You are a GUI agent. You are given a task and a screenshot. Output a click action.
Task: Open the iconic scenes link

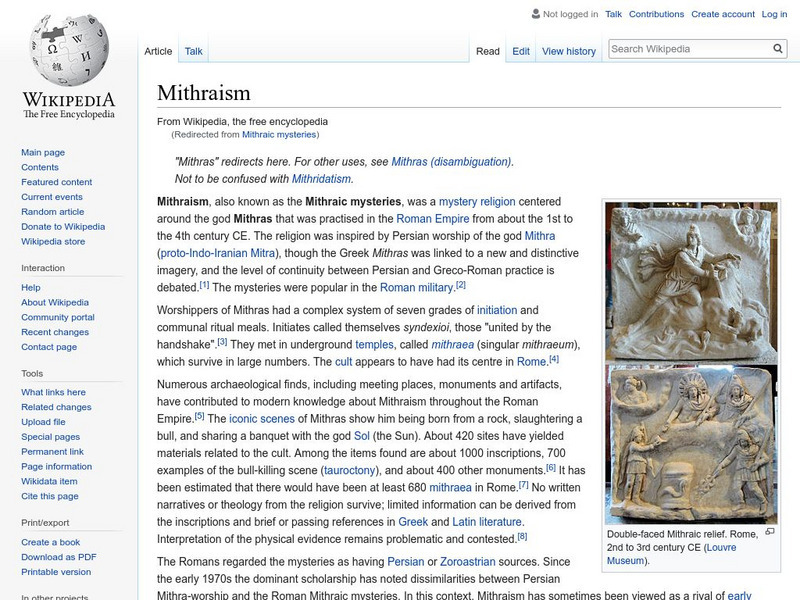(262, 419)
